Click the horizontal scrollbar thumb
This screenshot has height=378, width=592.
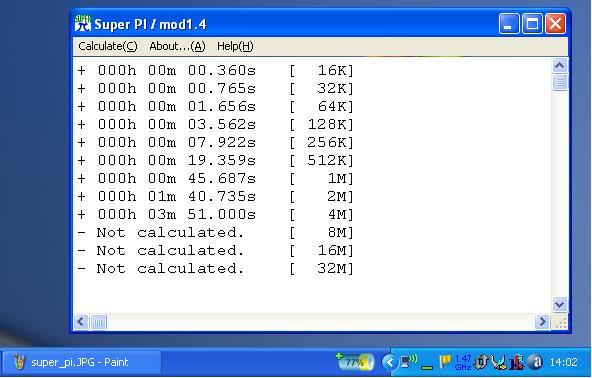99,322
